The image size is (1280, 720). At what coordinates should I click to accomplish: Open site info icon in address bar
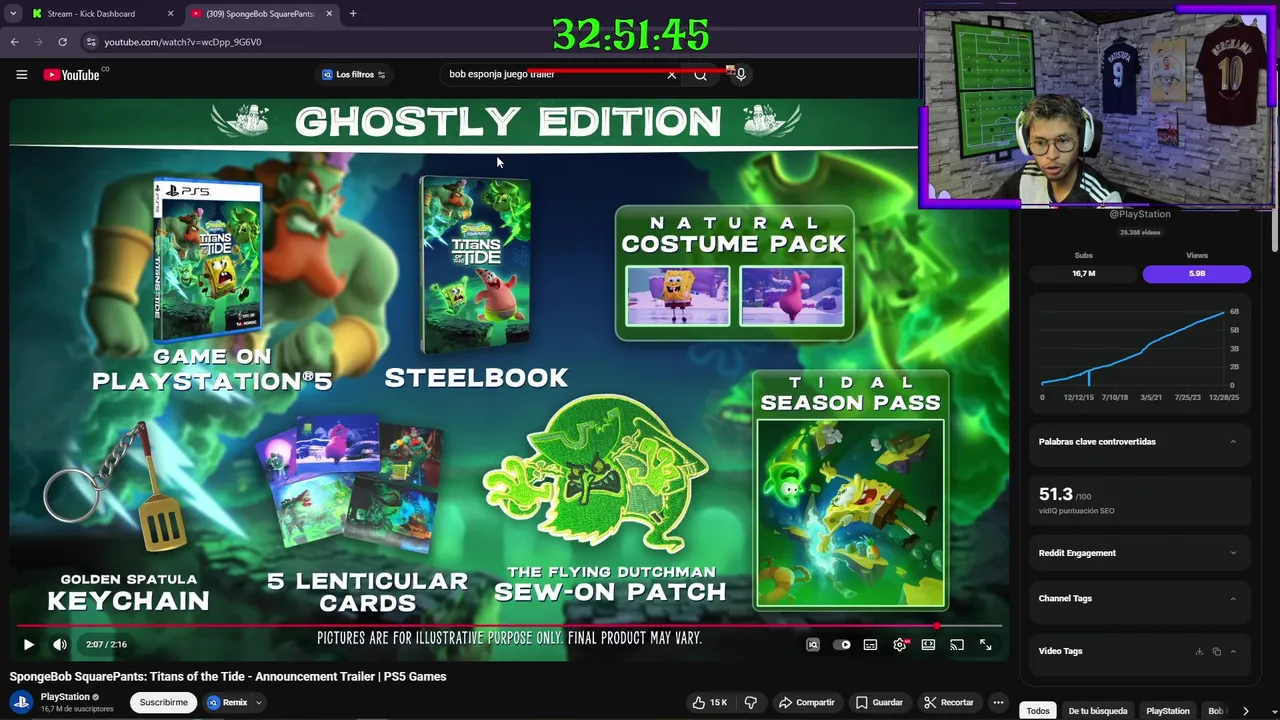pyautogui.click(x=91, y=42)
